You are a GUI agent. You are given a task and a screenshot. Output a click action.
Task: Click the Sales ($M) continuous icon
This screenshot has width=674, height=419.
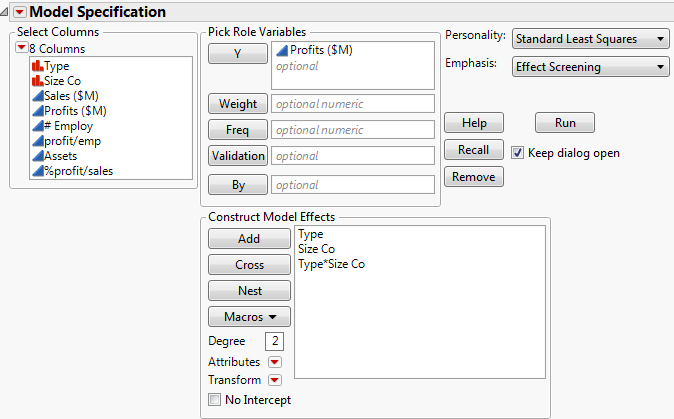coord(37,96)
